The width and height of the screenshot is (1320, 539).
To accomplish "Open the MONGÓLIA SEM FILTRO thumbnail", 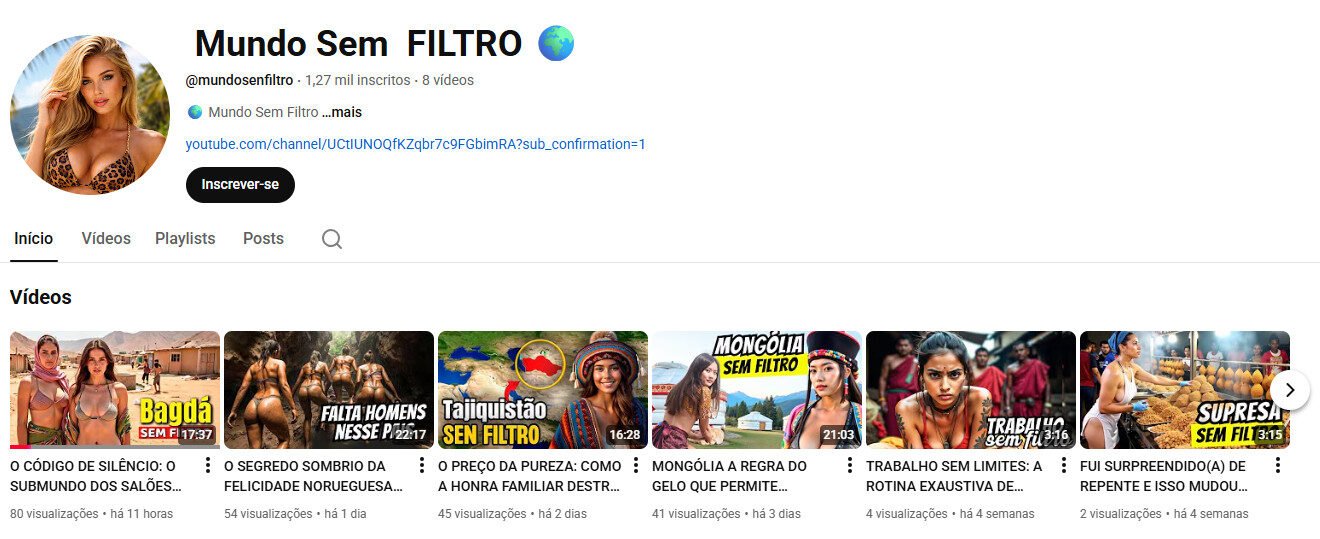I will pyautogui.click(x=757, y=390).
